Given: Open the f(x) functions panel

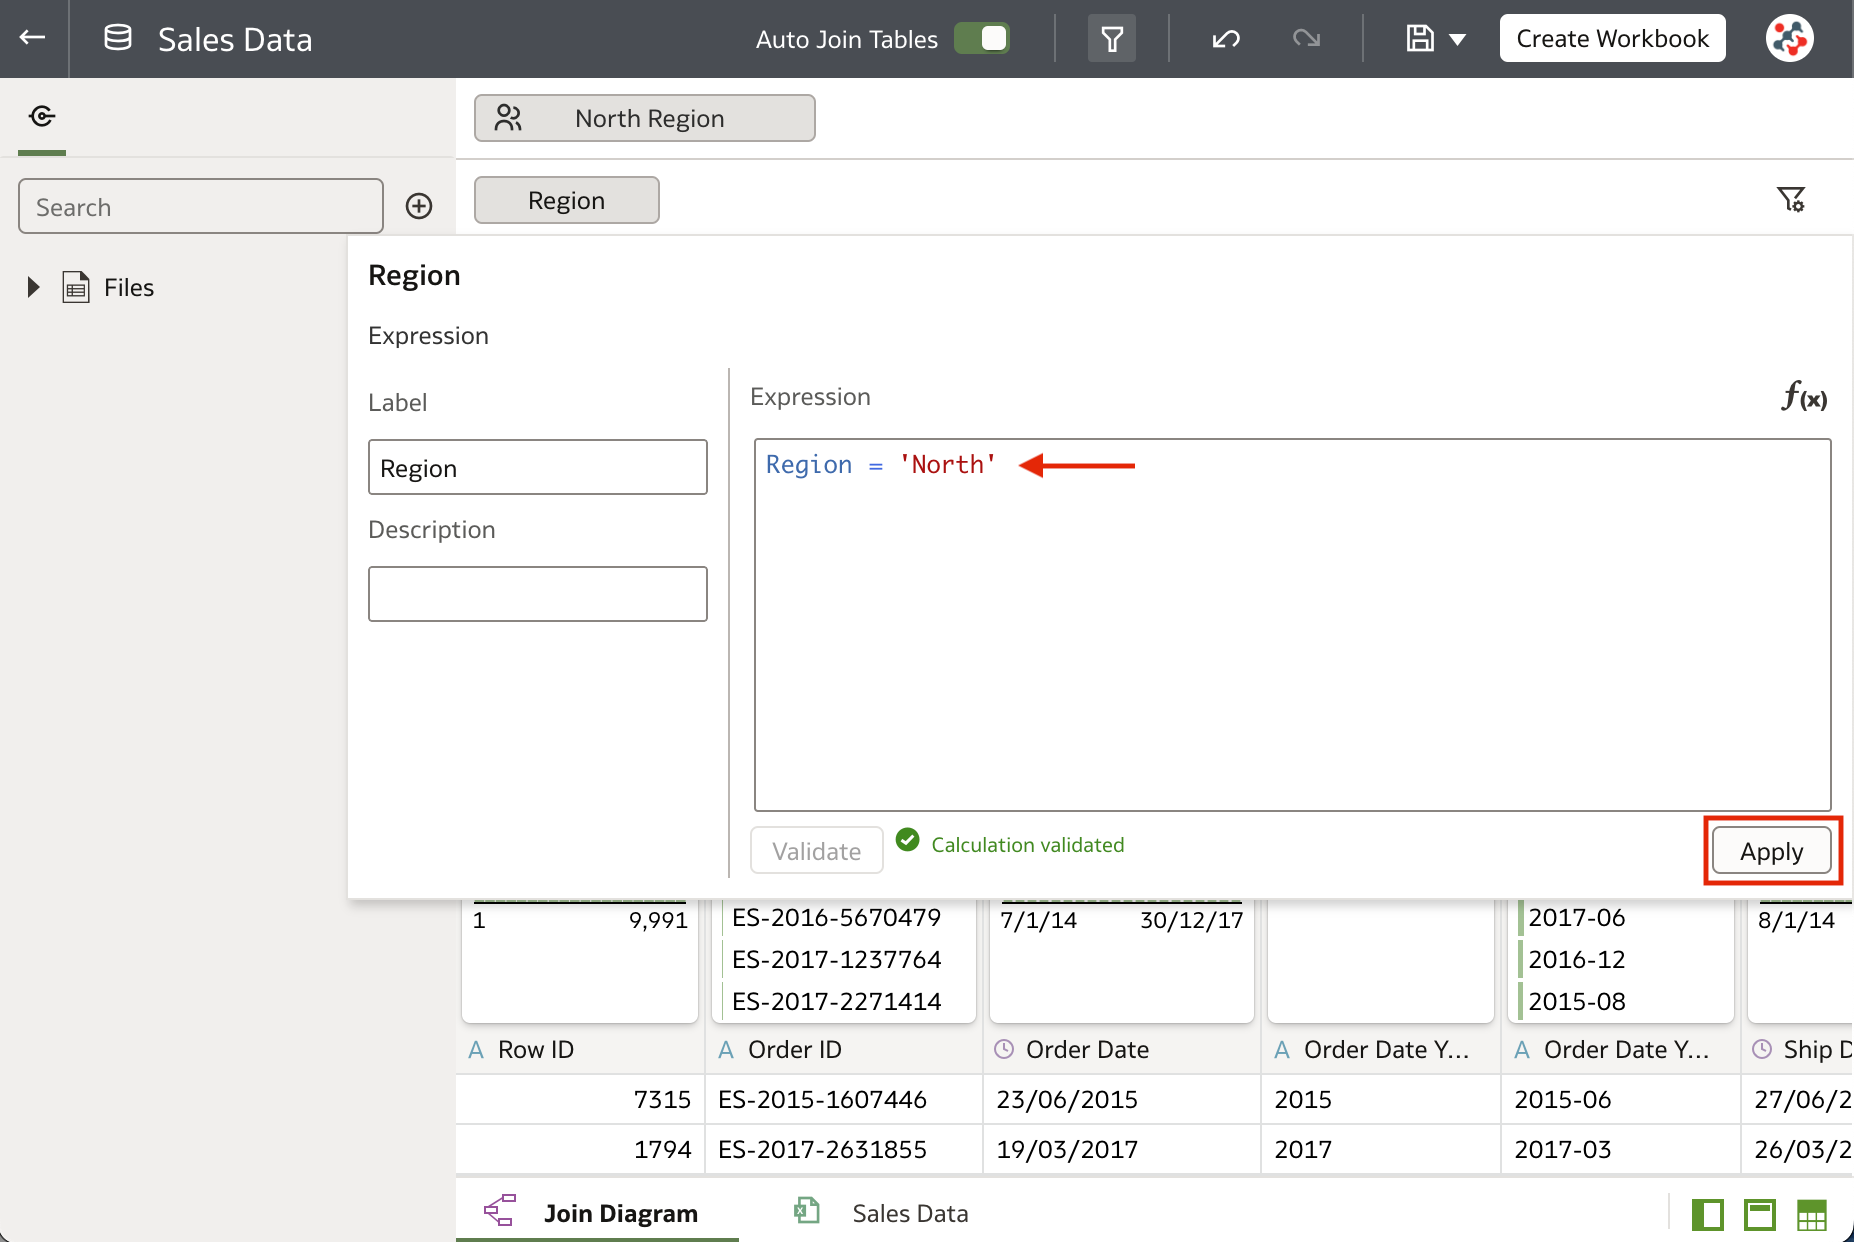Looking at the screenshot, I should [x=1804, y=396].
